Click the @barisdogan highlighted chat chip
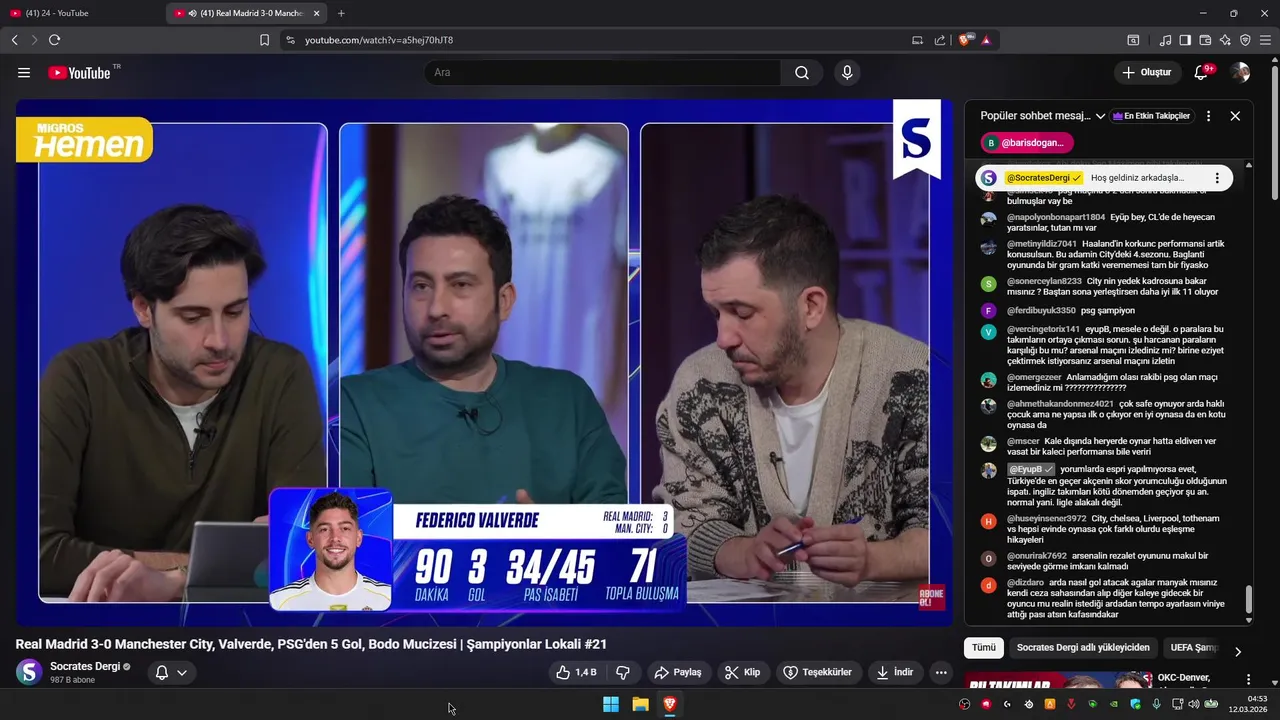This screenshot has width=1280, height=720. (1027, 143)
